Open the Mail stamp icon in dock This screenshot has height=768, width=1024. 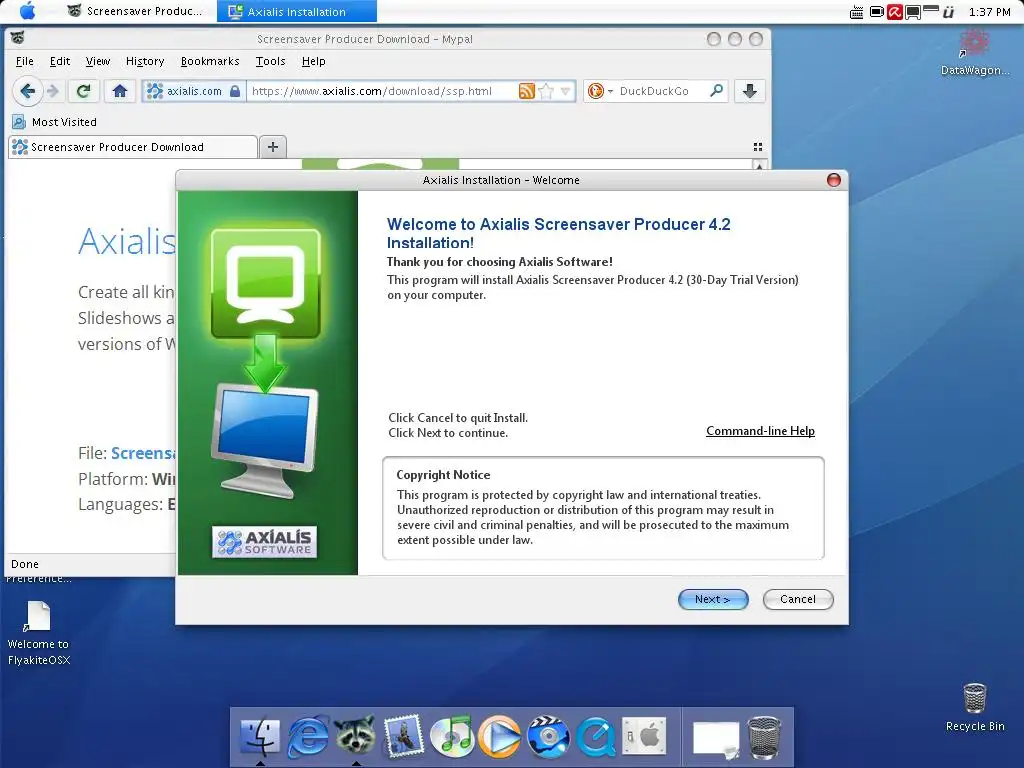coord(404,737)
